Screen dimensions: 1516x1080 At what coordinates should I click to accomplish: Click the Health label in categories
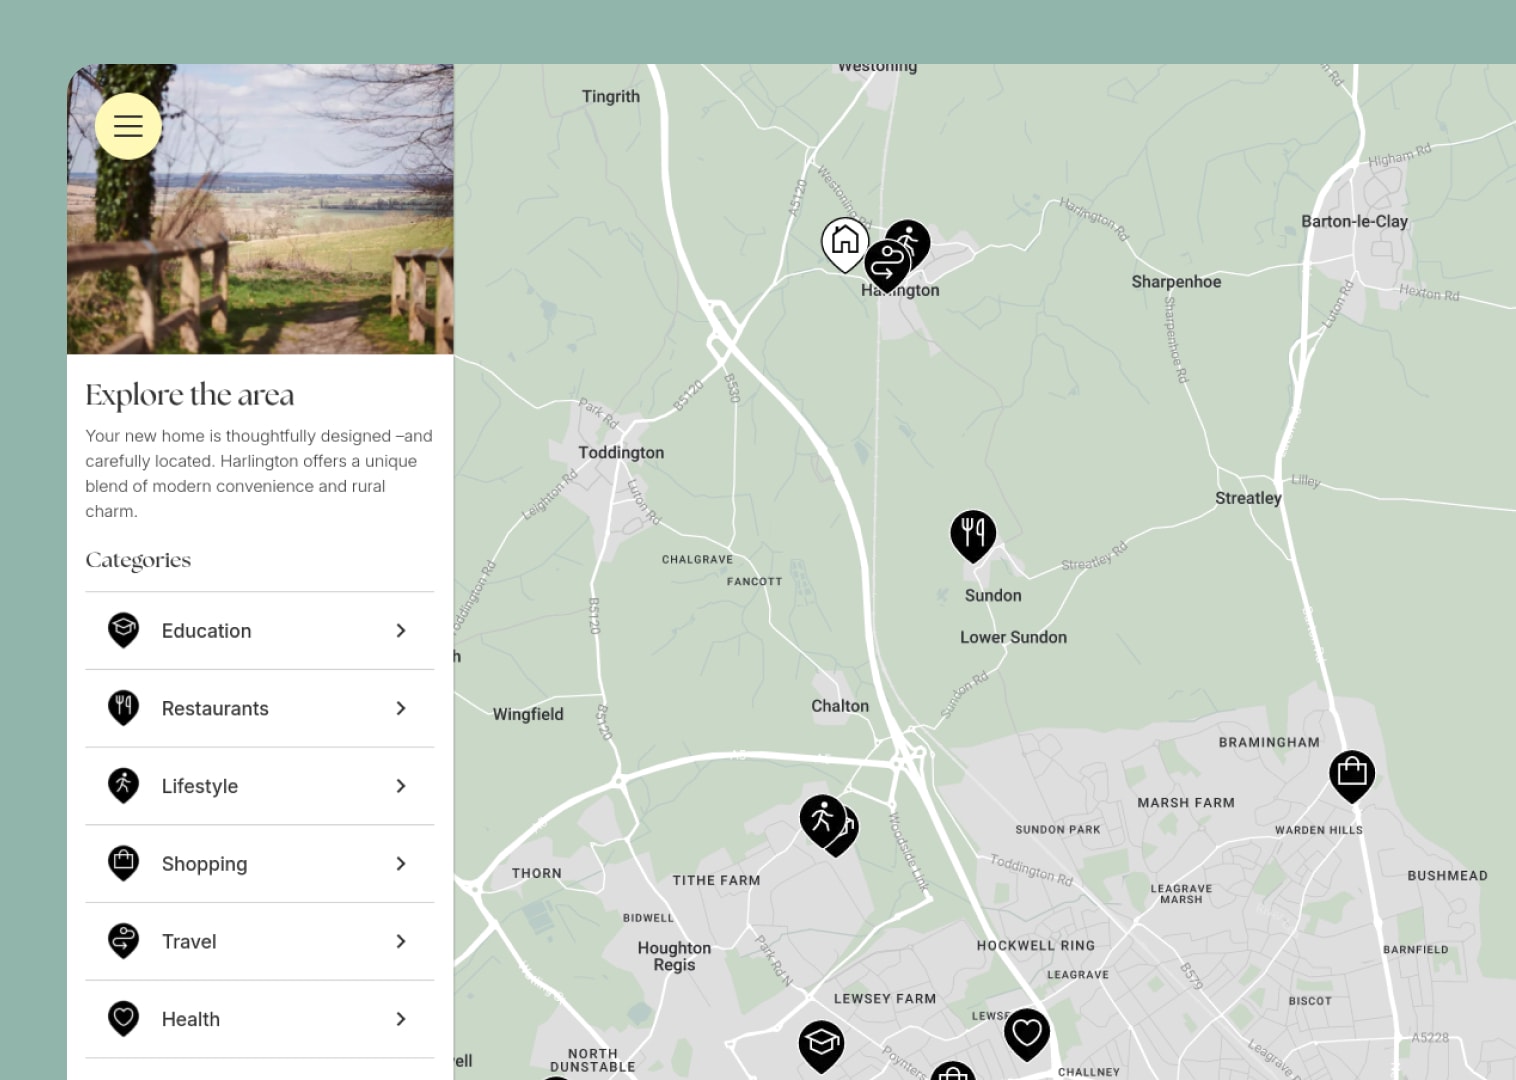pos(191,1019)
